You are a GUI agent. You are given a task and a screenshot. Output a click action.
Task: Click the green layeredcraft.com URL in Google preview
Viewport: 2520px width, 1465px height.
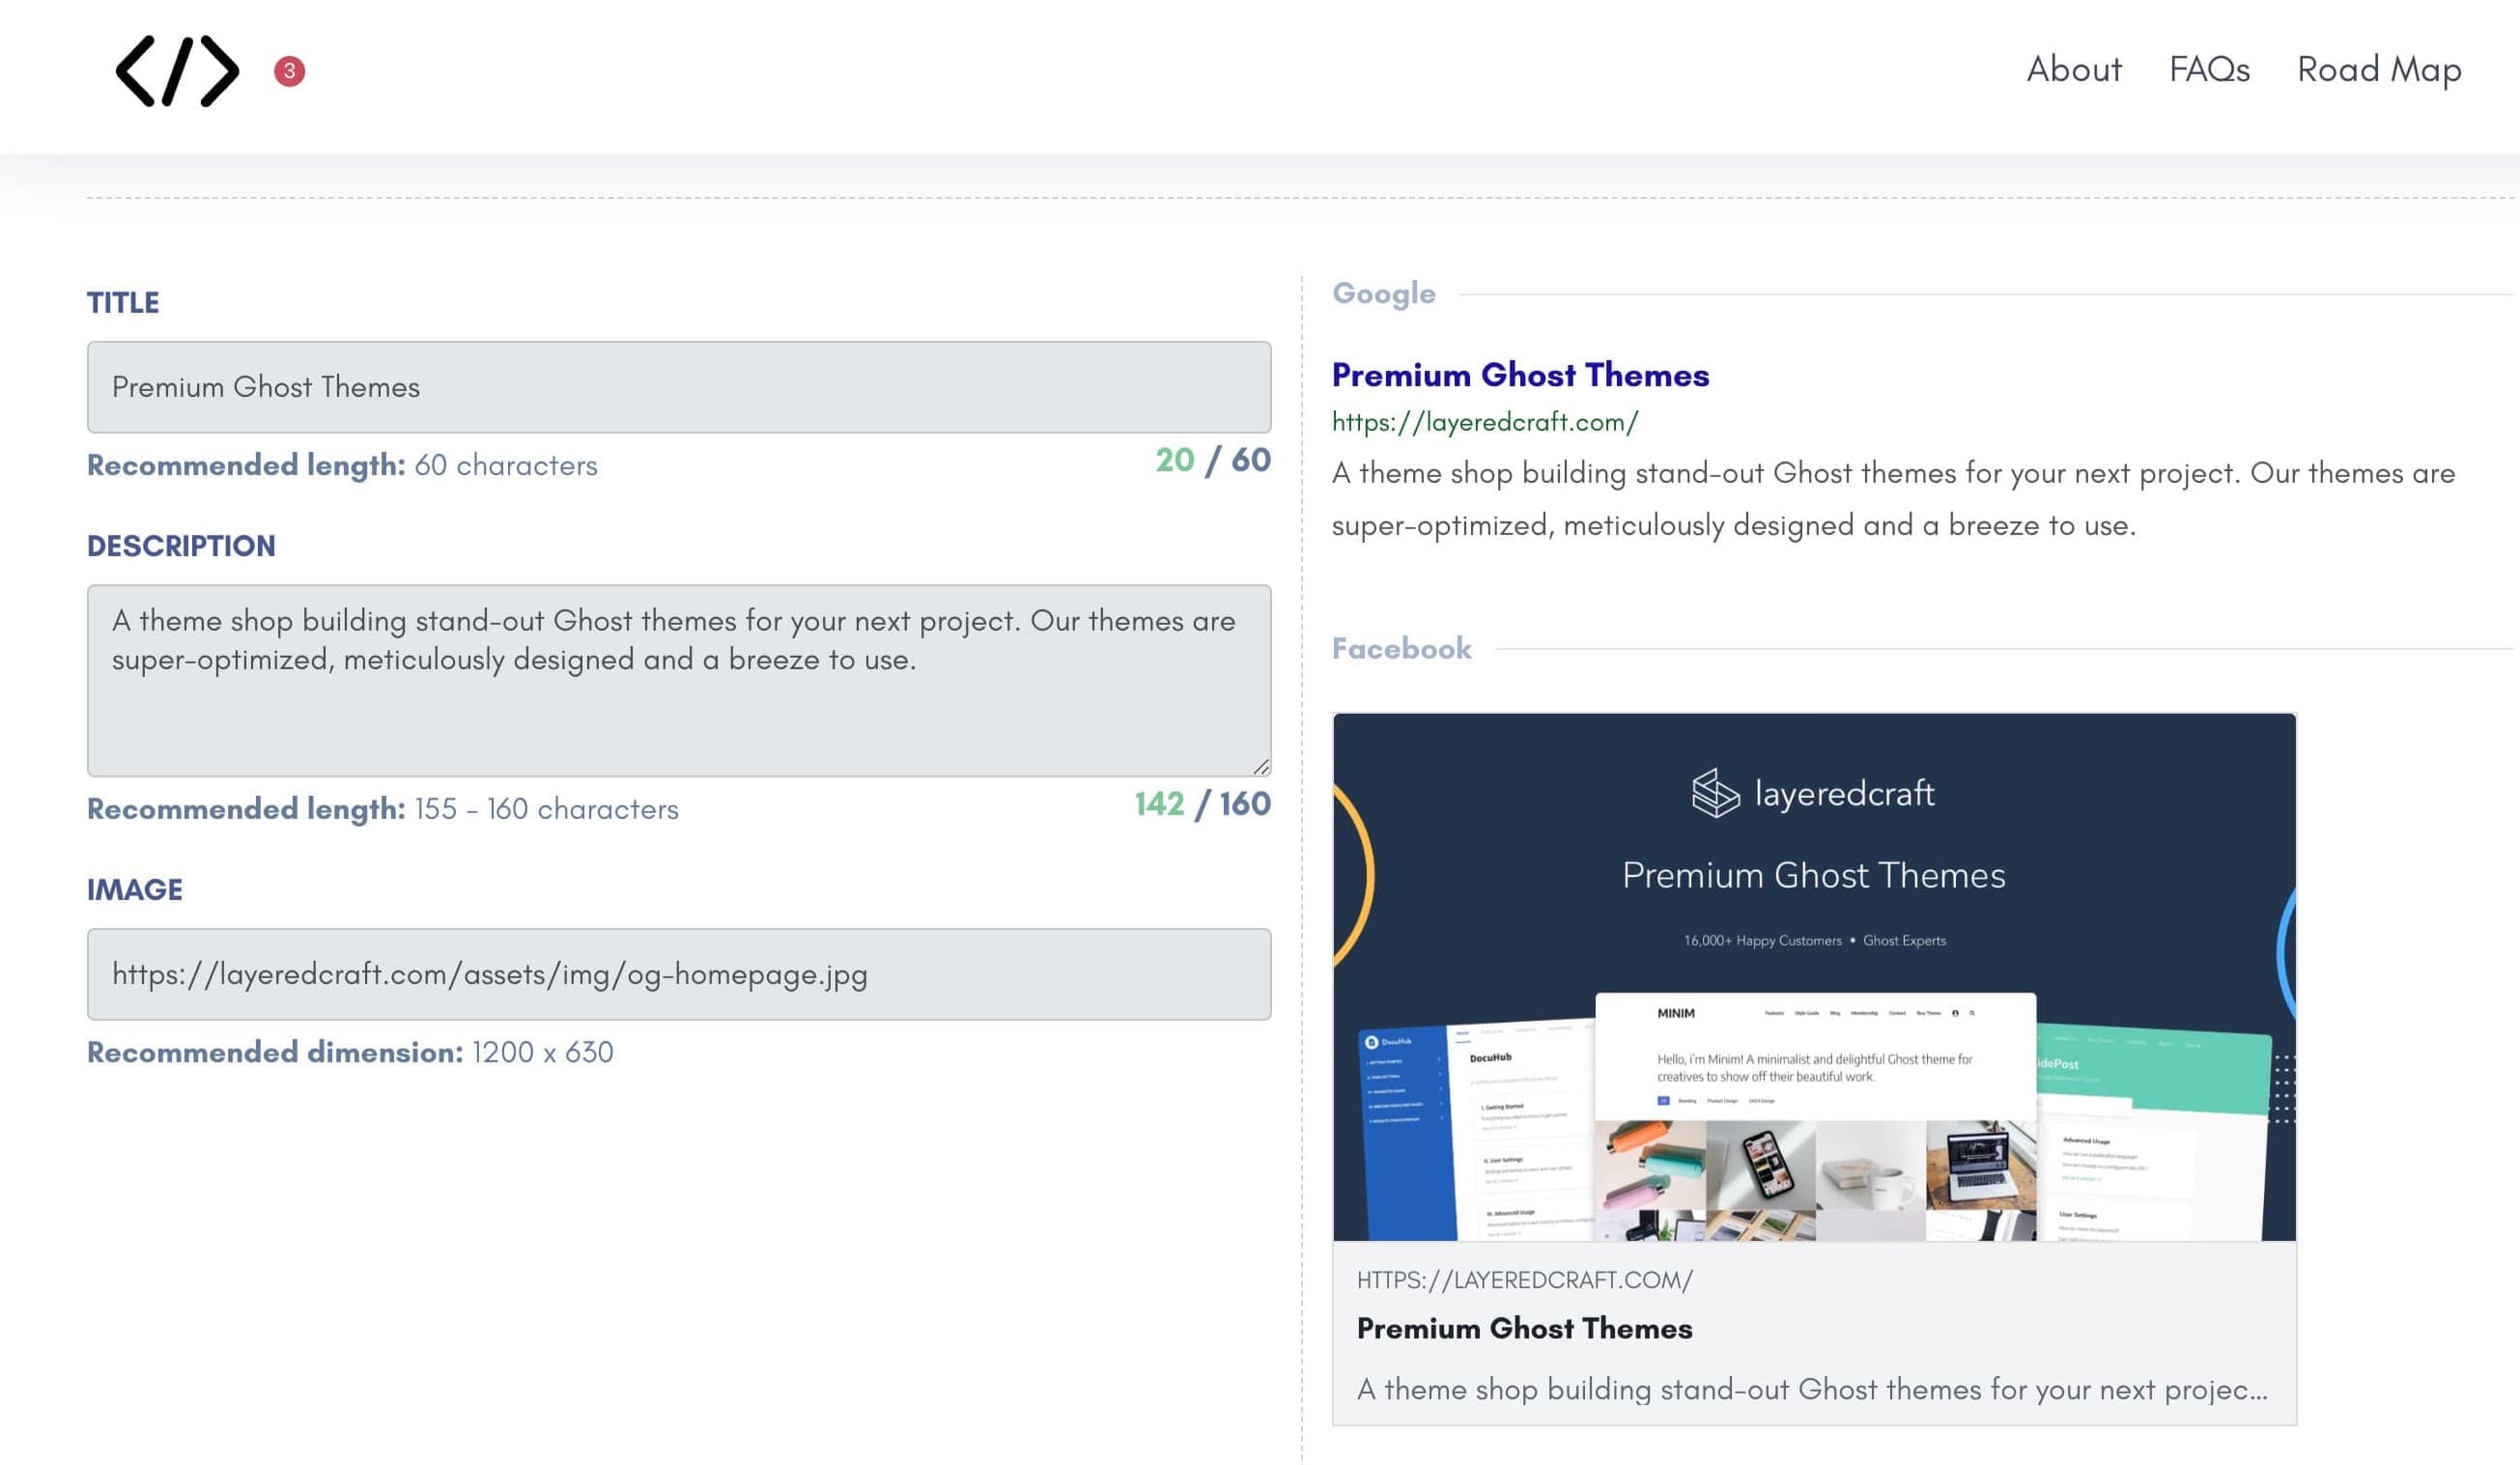(1484, 422)
